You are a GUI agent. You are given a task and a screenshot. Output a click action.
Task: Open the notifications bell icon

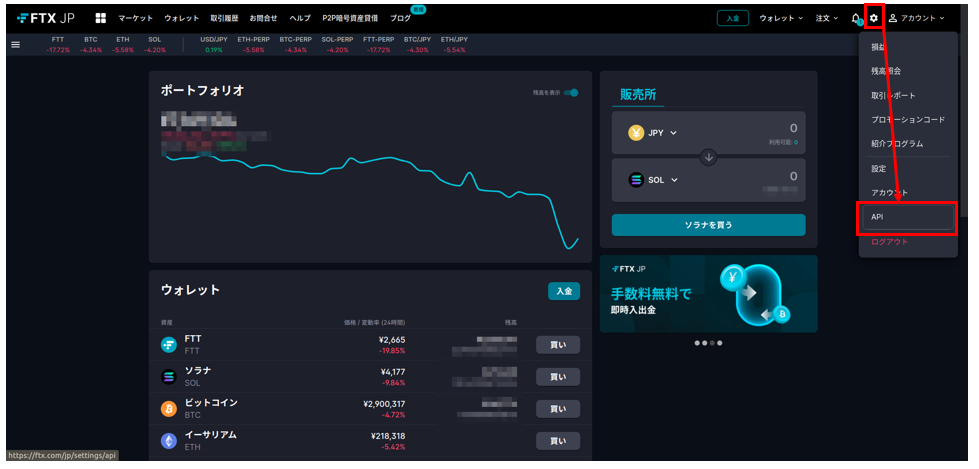pos(855,18)
